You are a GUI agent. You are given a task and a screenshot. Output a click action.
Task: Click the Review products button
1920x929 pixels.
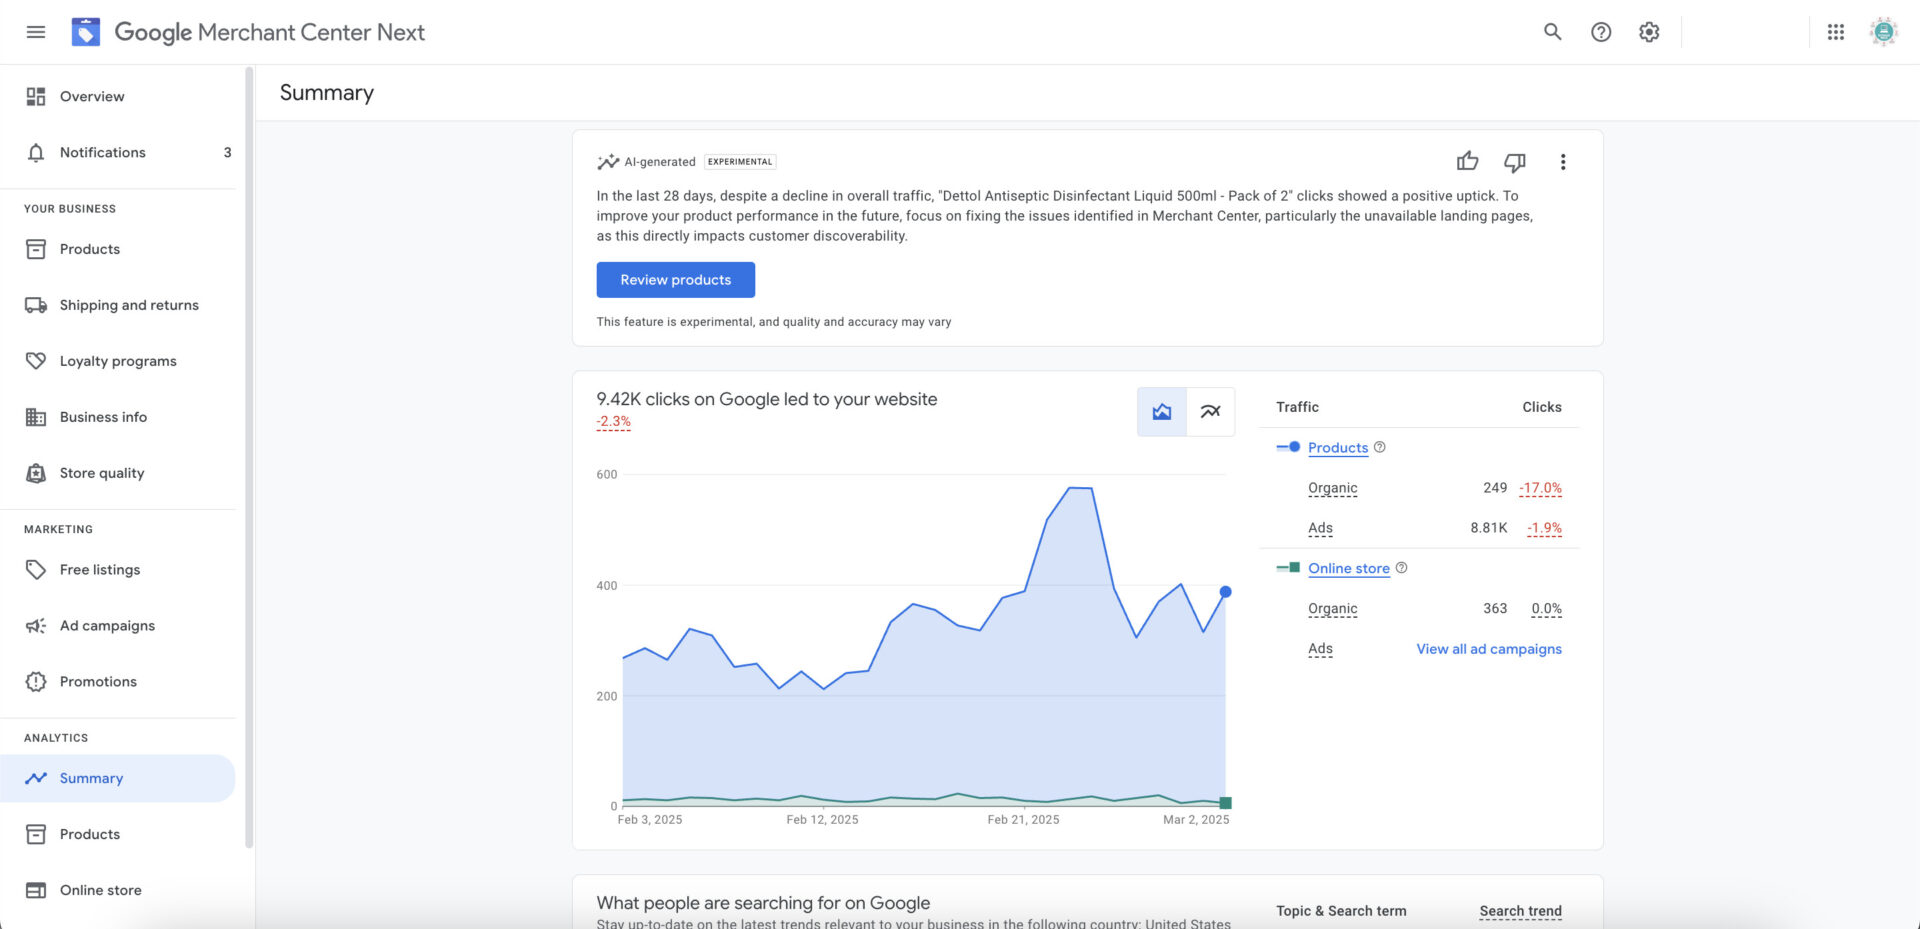pos(676,280)
